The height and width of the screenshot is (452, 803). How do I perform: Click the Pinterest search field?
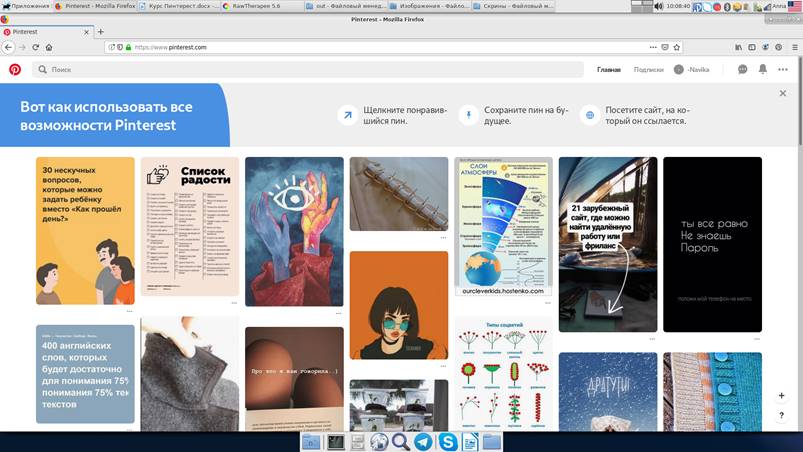pyautogui.click(x=310, y=70)
